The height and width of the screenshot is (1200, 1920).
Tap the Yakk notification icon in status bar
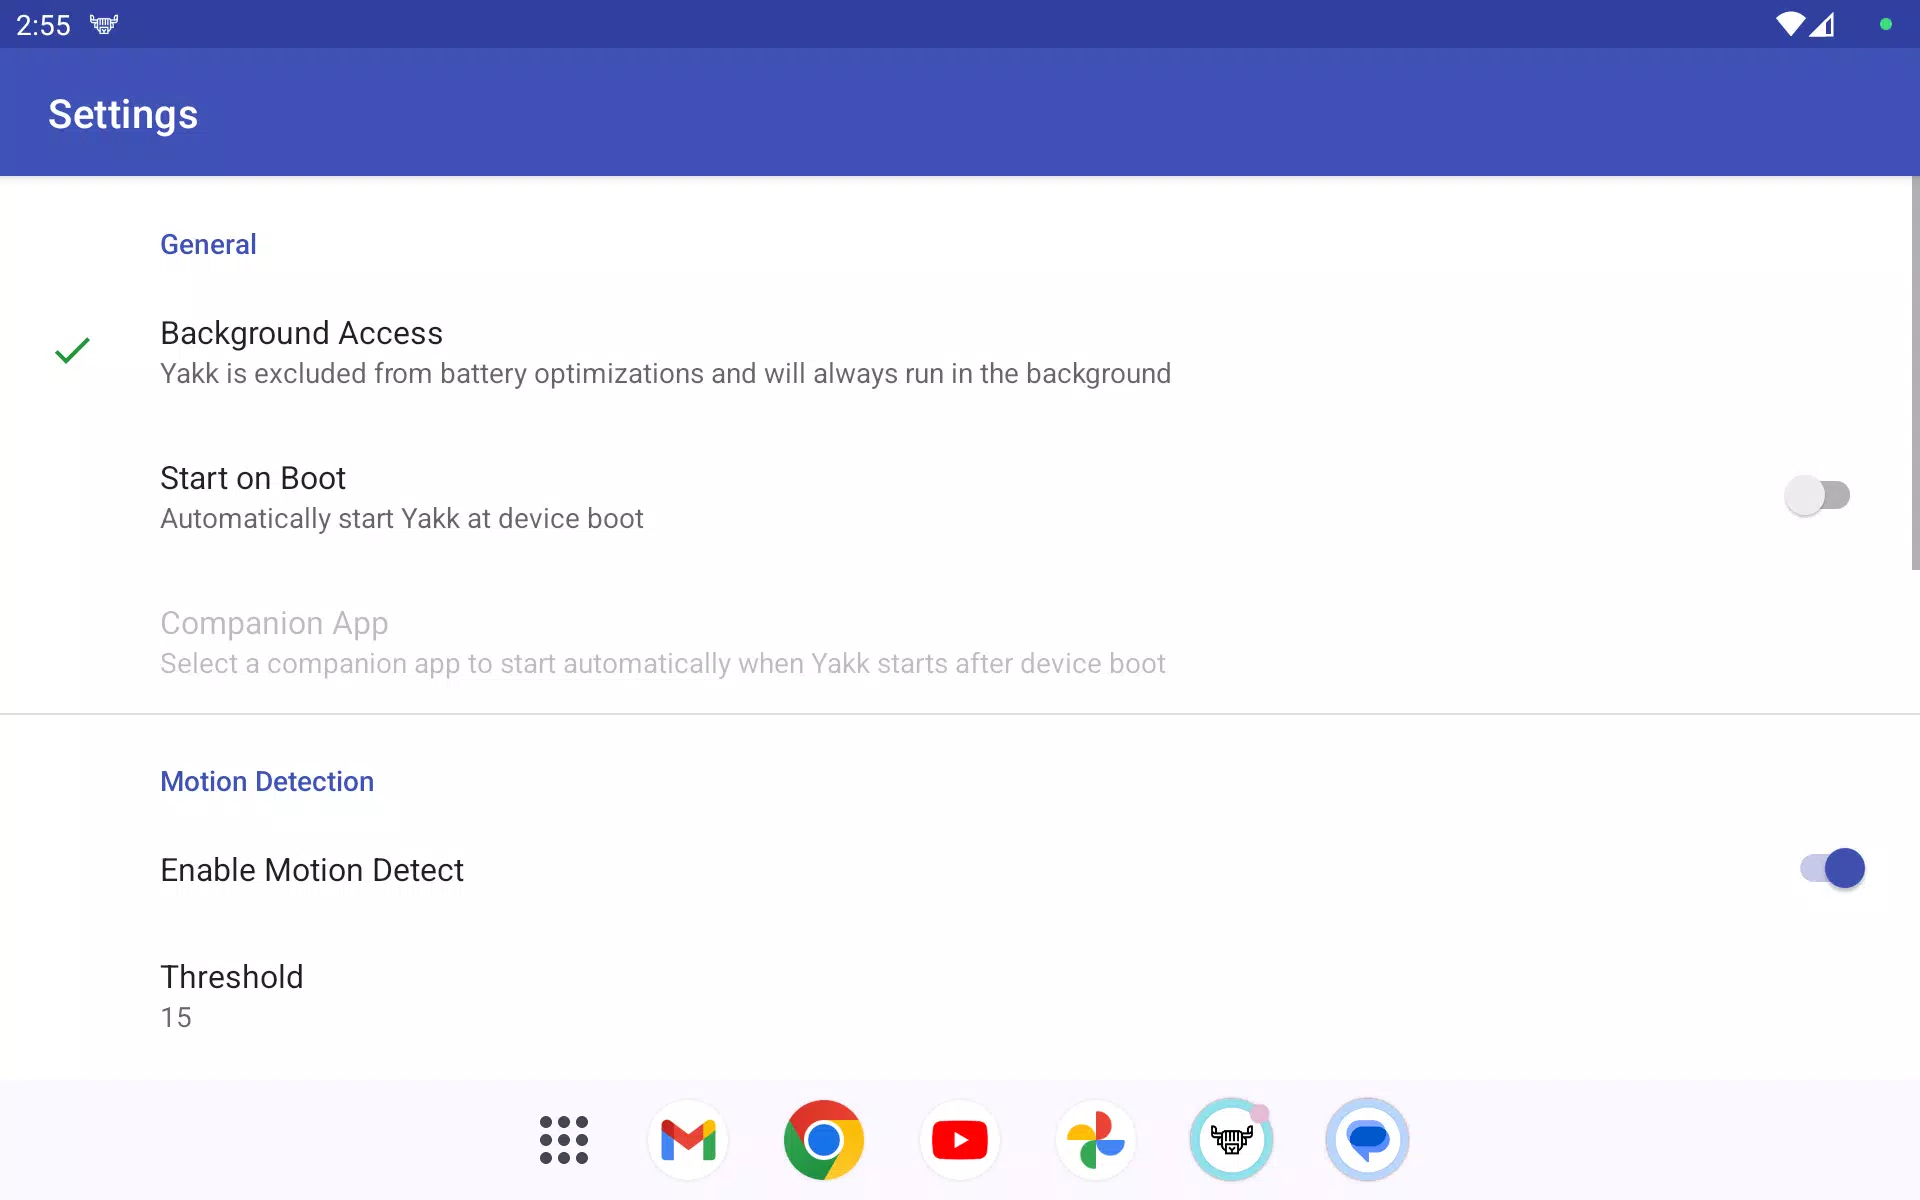(x=104, y=24)
